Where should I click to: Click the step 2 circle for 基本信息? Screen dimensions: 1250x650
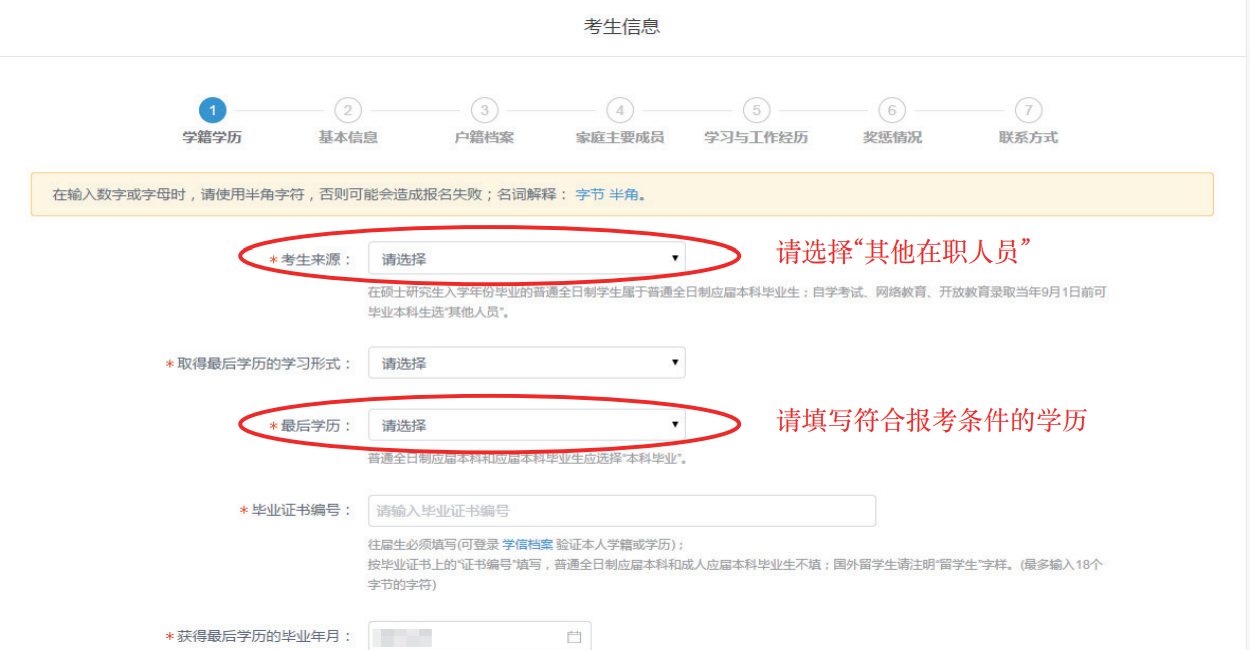coord(347,111)
